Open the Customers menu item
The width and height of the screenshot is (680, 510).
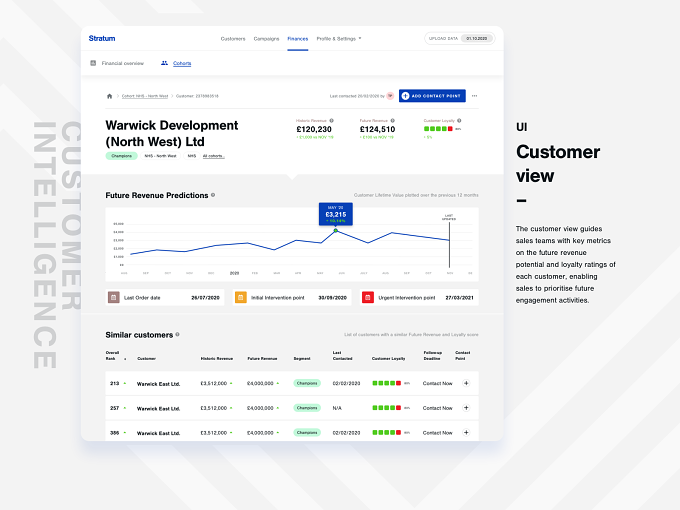[x=233, y=39]
